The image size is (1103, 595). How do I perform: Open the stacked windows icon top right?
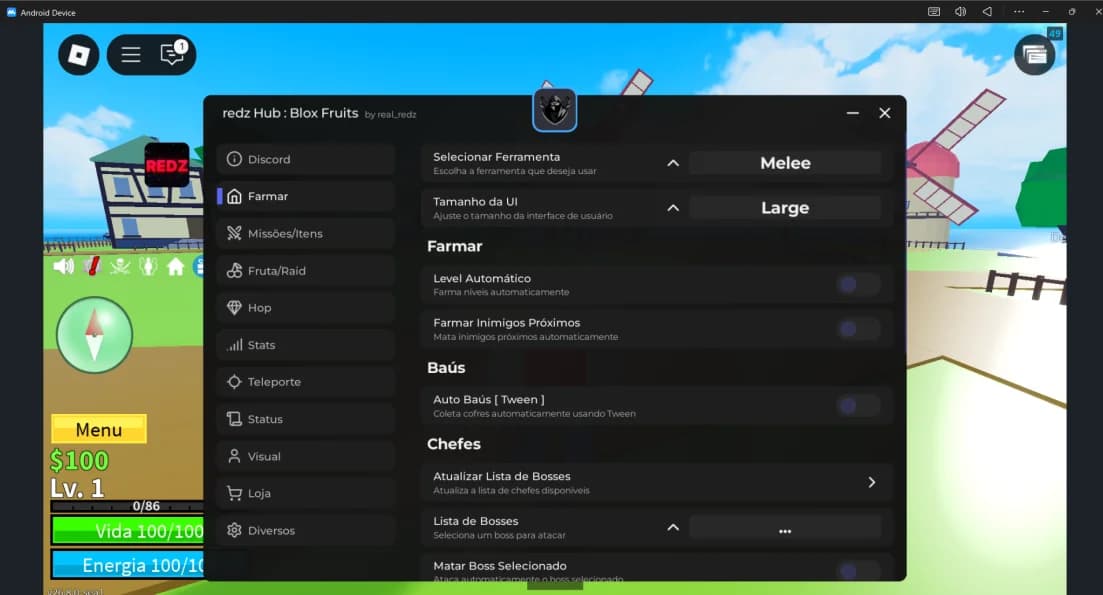point(1034,55)
